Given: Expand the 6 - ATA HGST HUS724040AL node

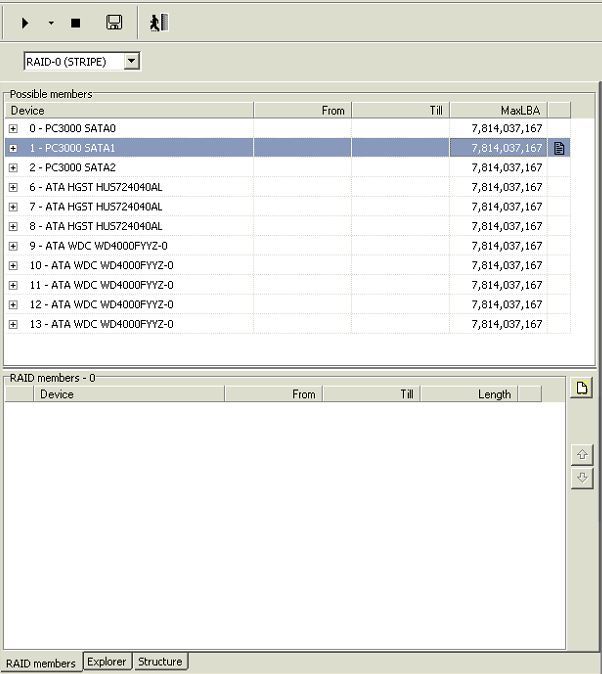Looking at the screenshot, I should (x=13, y=187).
